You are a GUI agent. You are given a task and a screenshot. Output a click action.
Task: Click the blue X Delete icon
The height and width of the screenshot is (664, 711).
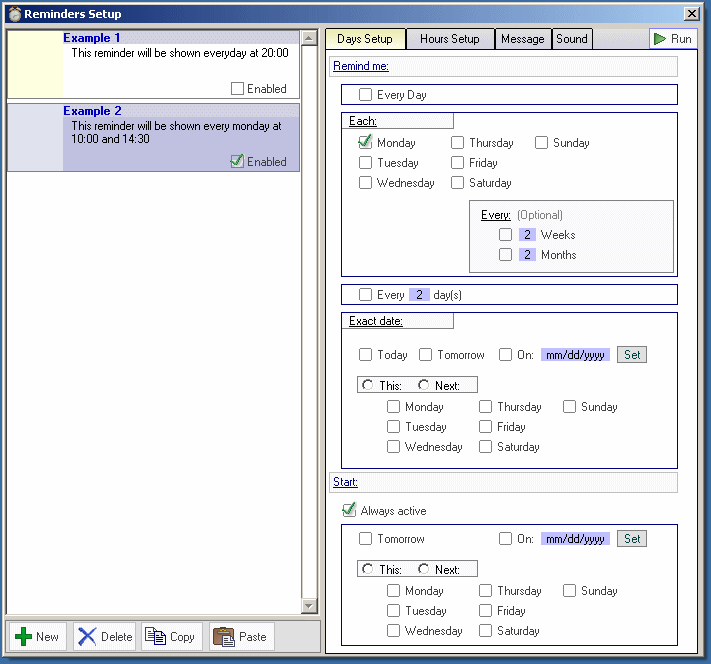click(87, 636)
